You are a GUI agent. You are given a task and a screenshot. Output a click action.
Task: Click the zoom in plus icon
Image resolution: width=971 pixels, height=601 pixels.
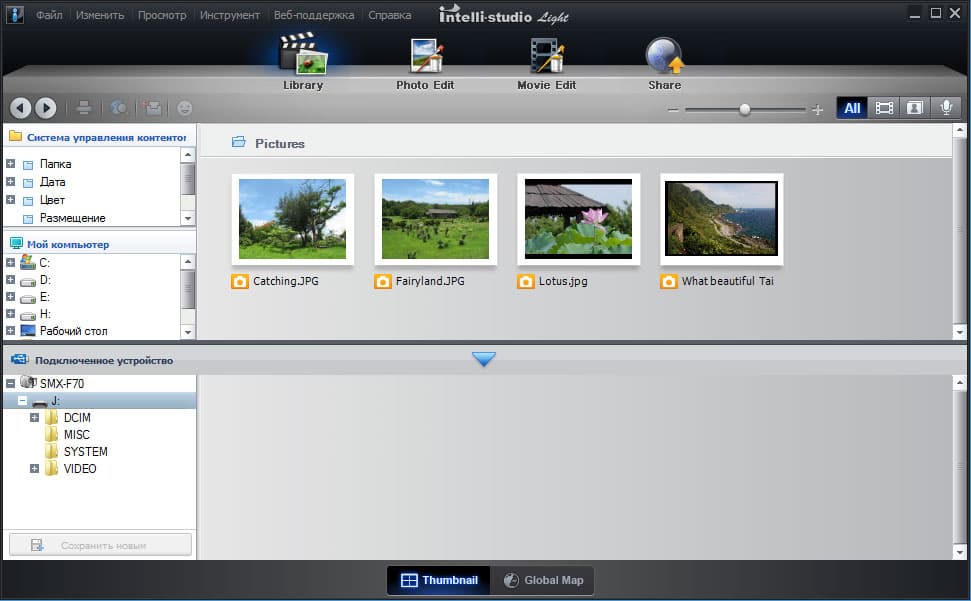point(817,110)
